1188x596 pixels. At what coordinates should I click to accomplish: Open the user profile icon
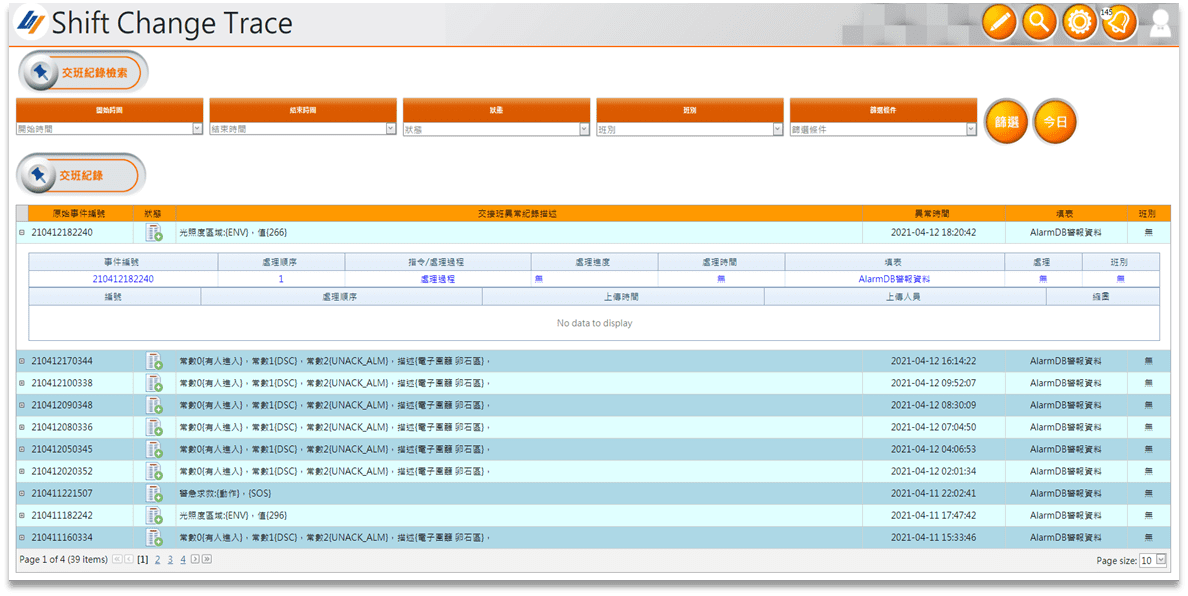point(1160,24)
